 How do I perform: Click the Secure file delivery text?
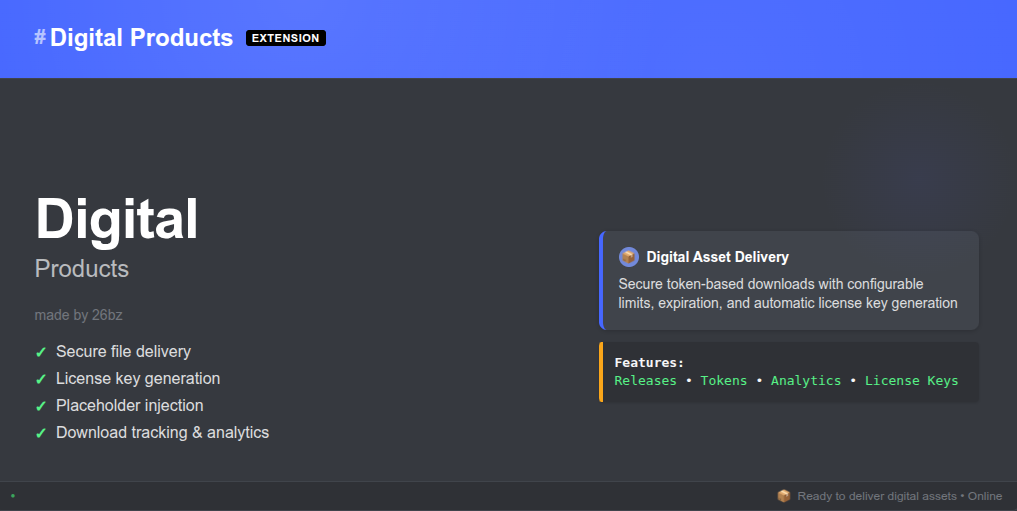point(123,351)
